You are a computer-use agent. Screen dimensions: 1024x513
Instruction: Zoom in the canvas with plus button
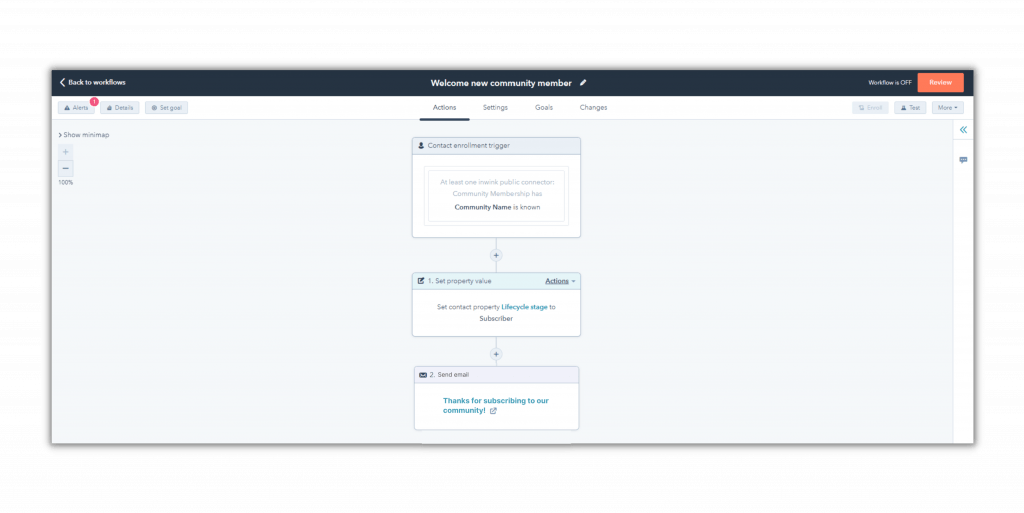tap(66, 152)
